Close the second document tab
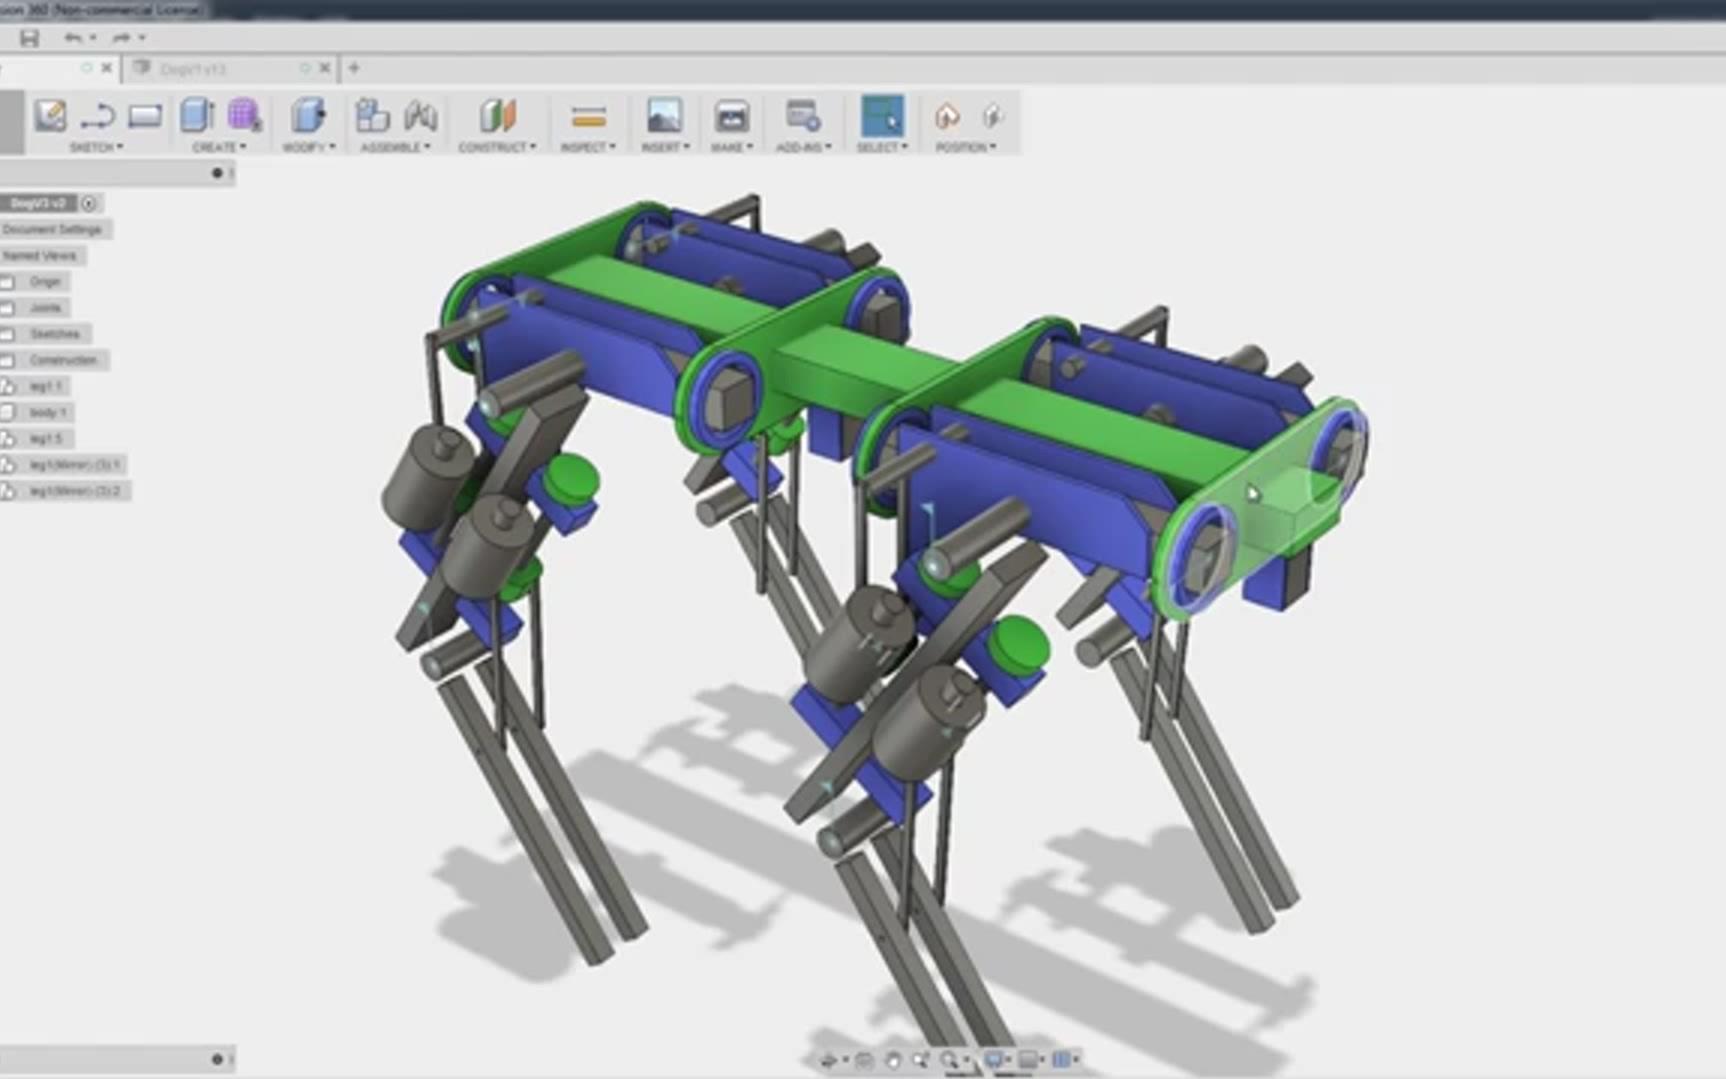 324,68
